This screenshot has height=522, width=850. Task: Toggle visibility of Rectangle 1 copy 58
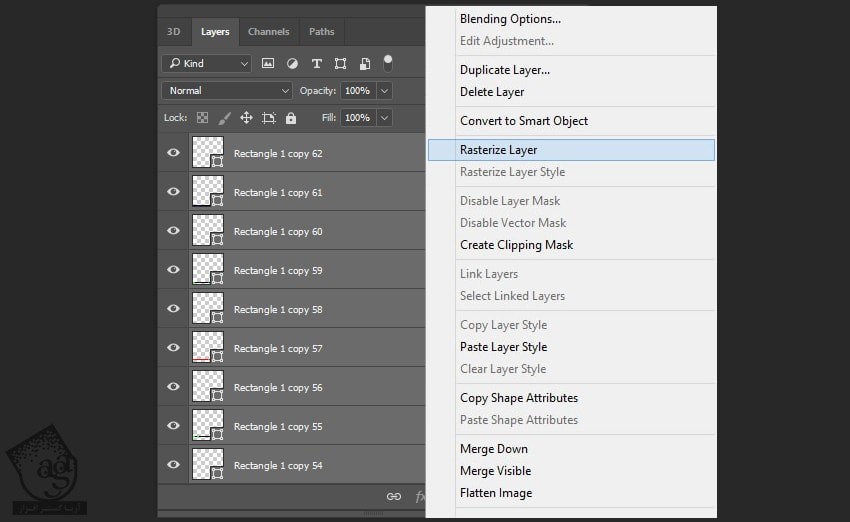click(174, 309)
